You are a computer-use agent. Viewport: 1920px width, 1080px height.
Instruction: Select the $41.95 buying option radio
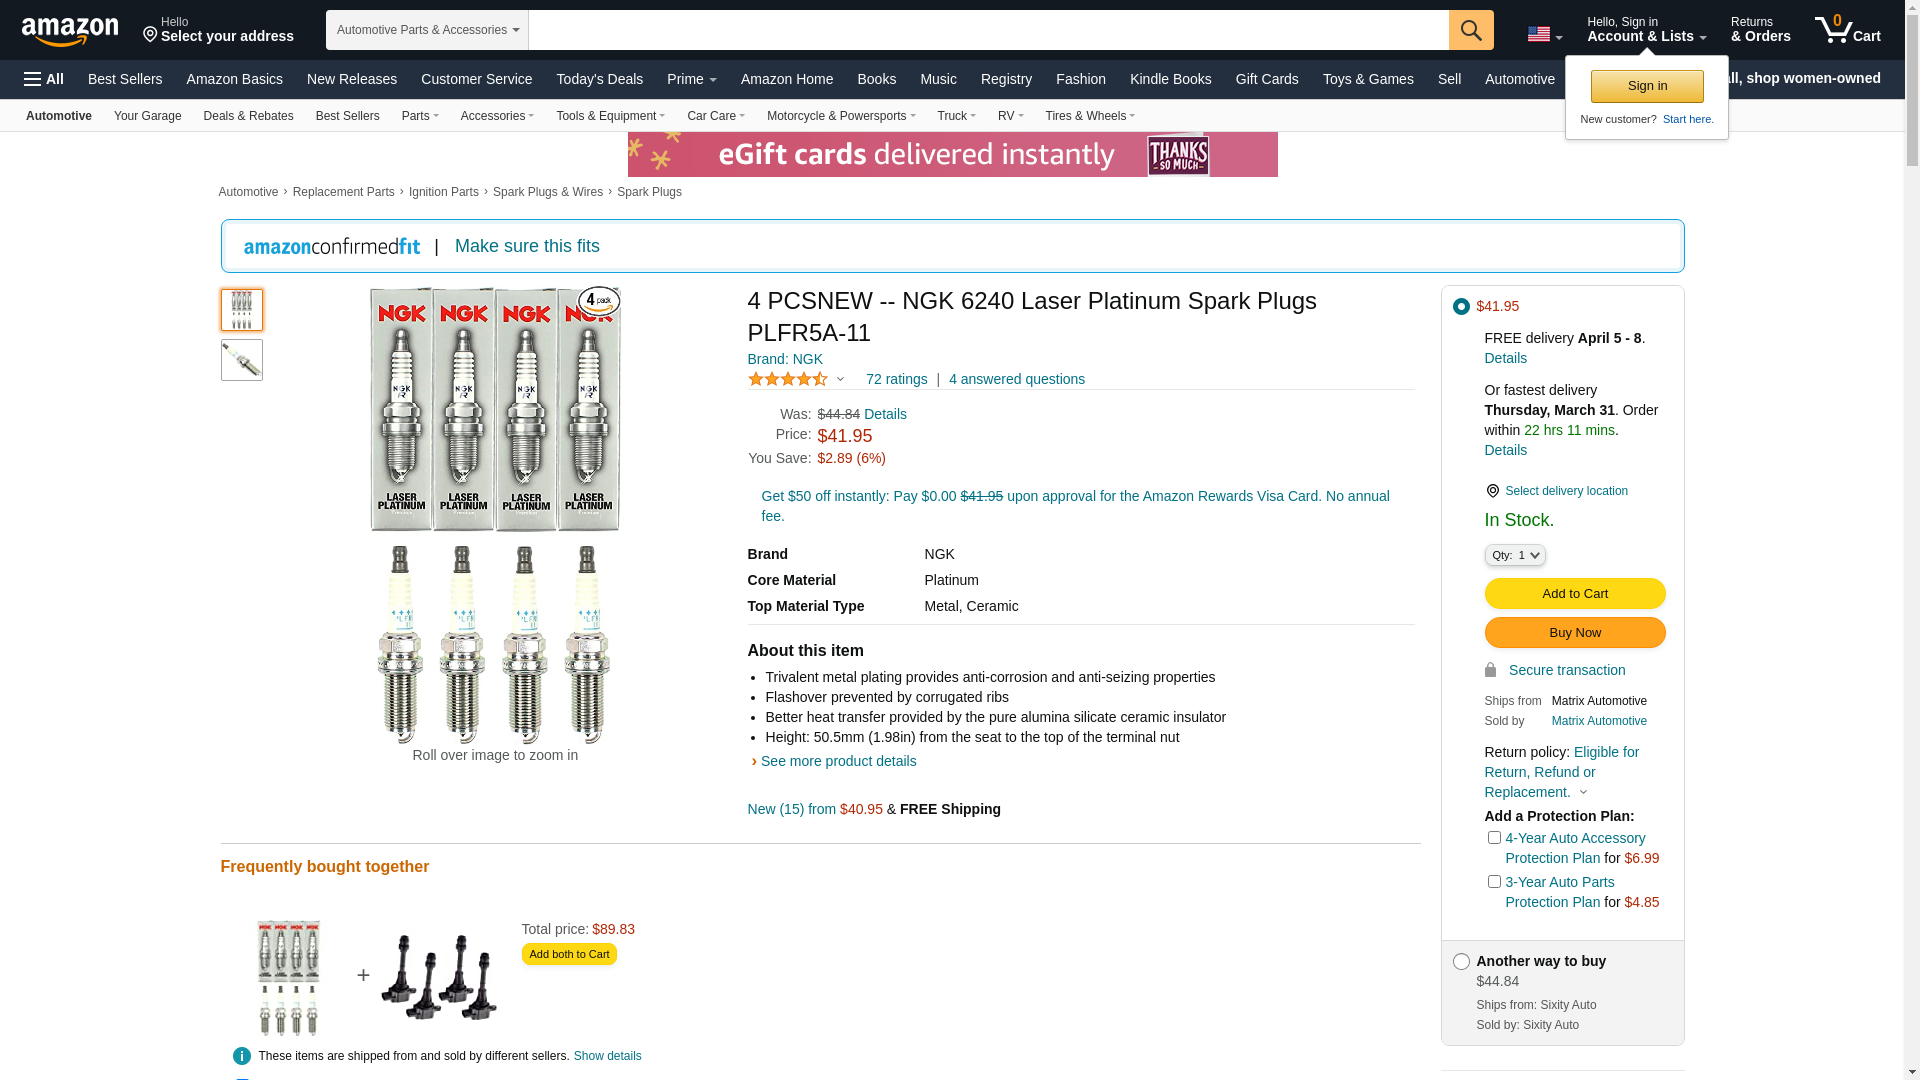click(x=1461, y=307)
